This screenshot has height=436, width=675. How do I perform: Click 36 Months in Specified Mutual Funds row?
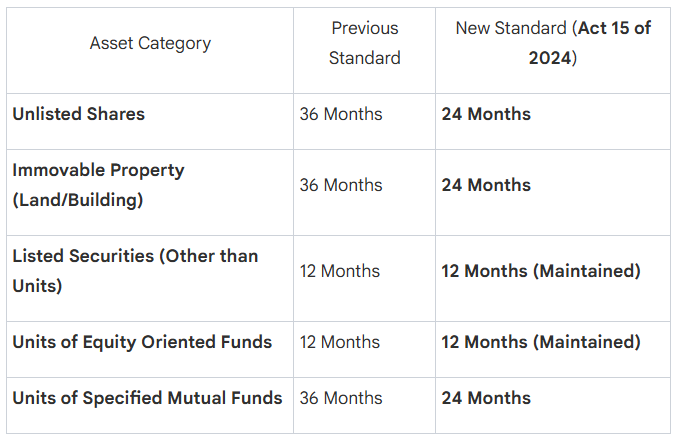(x=340, y=398)
